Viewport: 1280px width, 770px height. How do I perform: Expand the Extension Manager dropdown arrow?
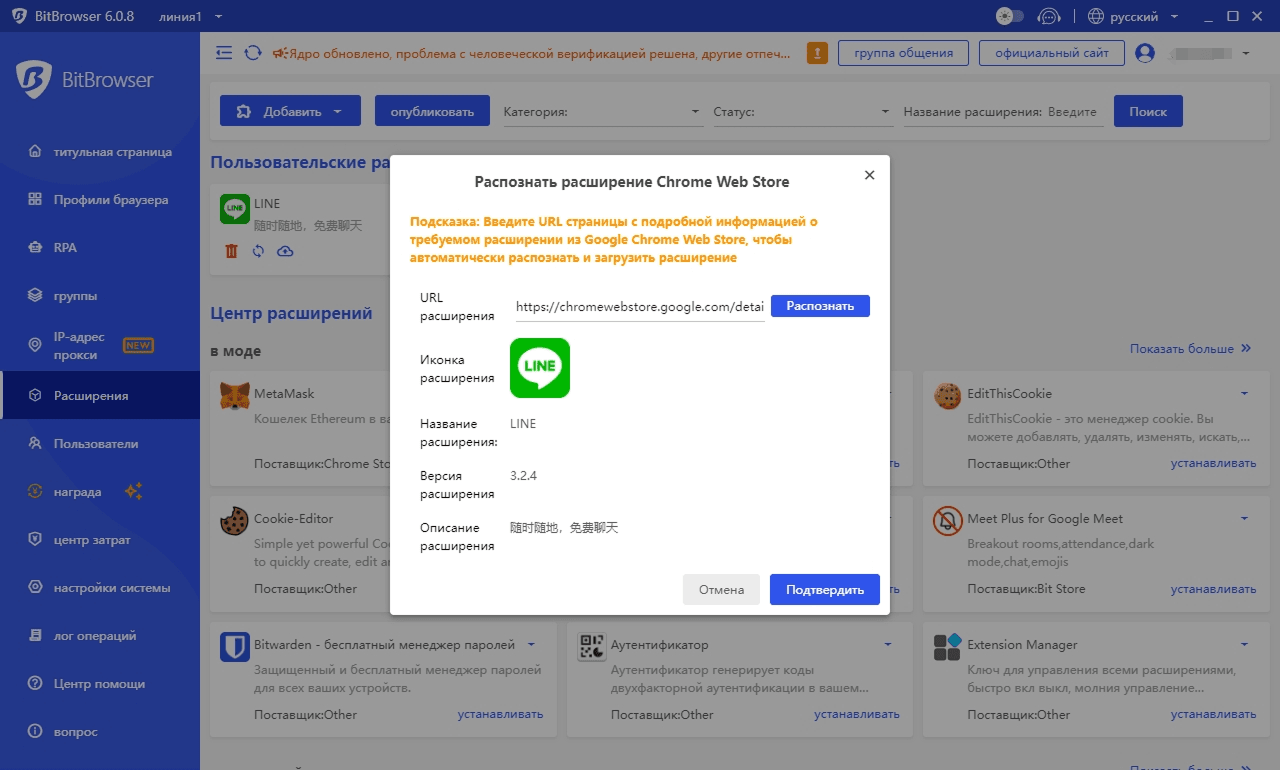point(1245,644)
